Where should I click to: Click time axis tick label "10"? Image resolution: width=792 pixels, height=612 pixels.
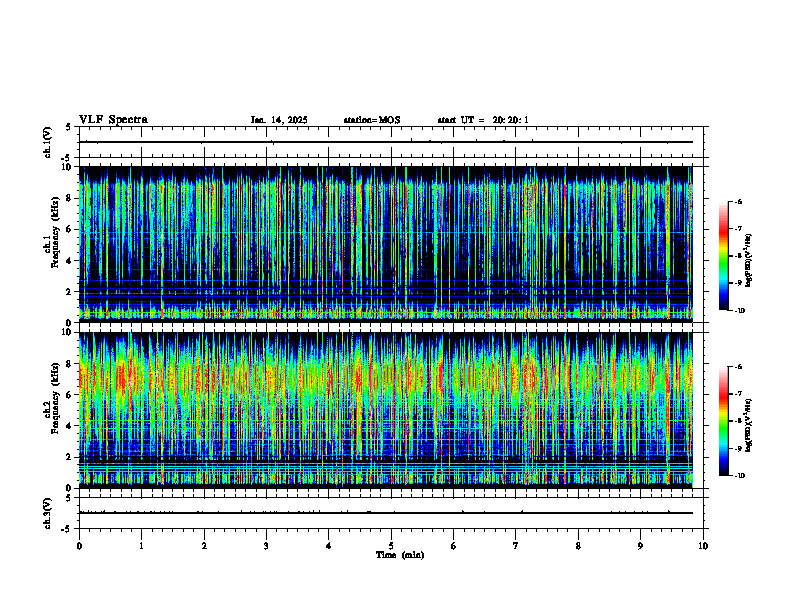pyautogui.click(x=703, y=546)
